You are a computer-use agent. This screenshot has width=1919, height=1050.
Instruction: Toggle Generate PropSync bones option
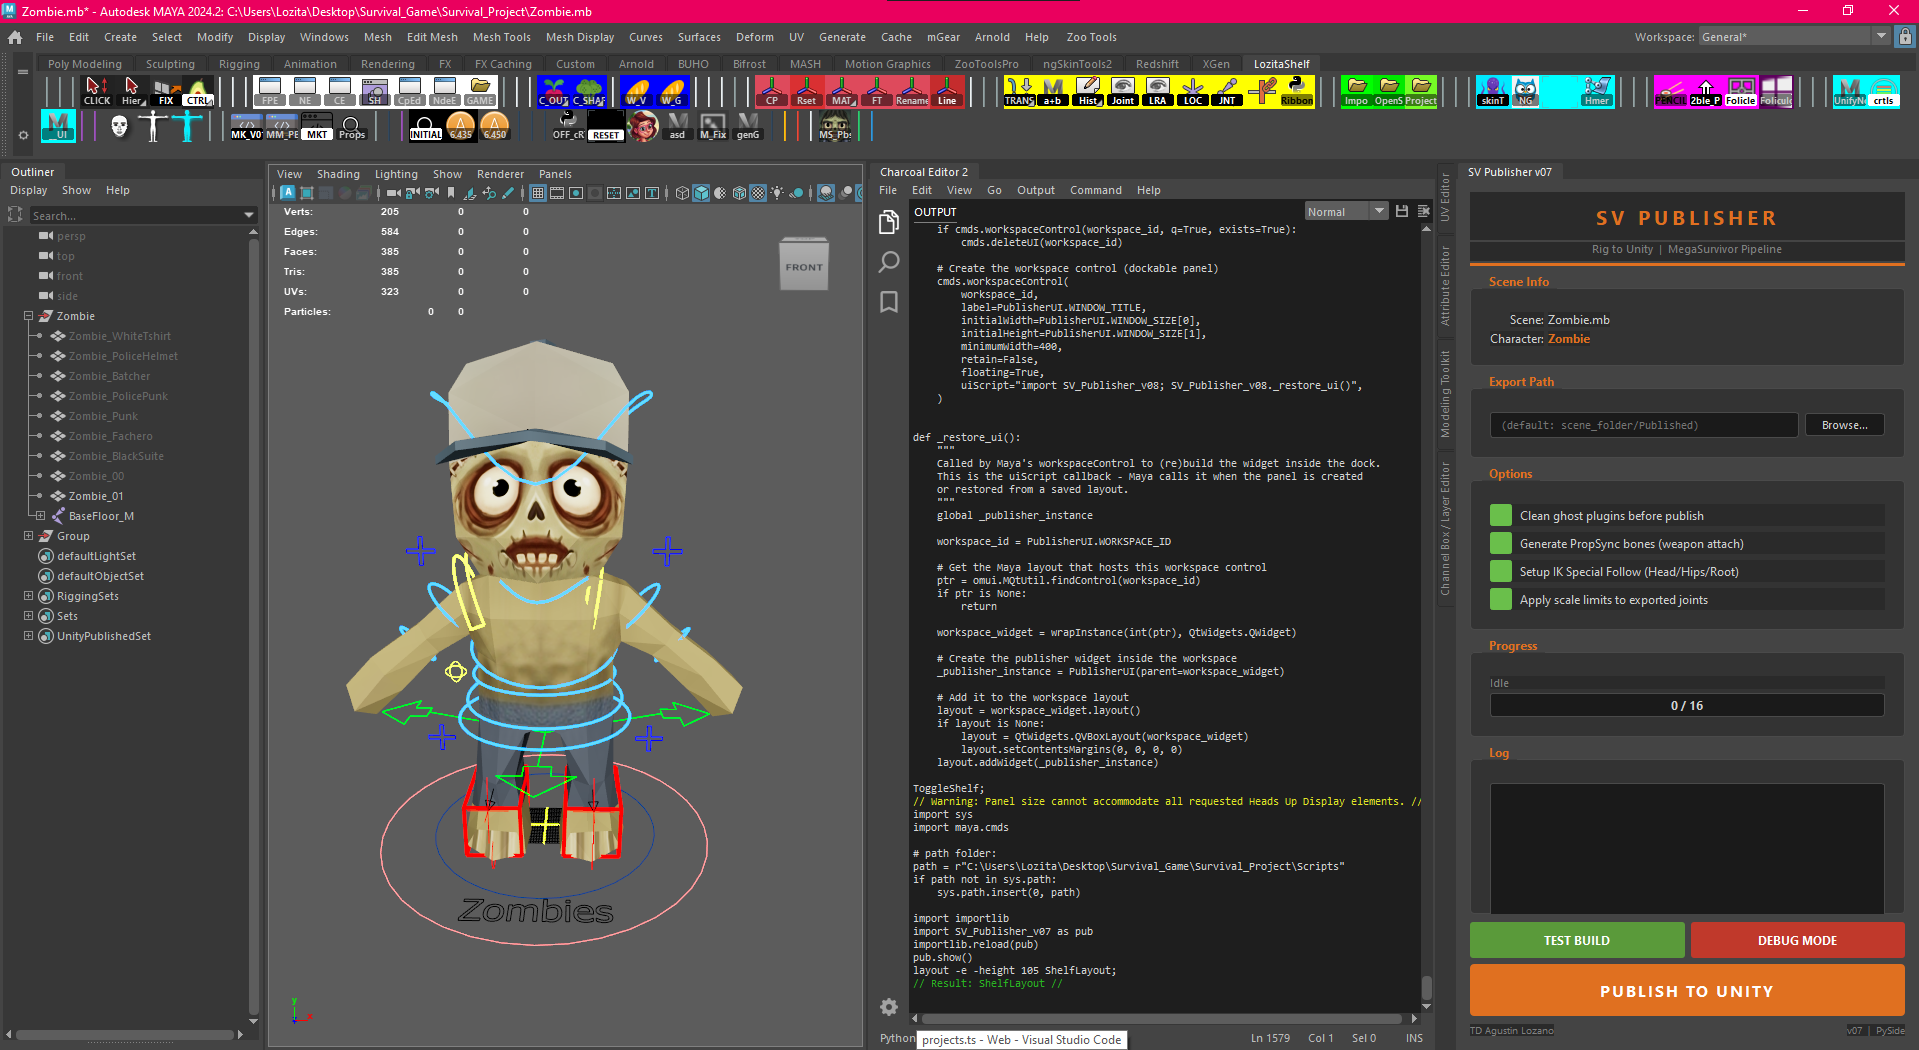click(x=1500, y=544)
